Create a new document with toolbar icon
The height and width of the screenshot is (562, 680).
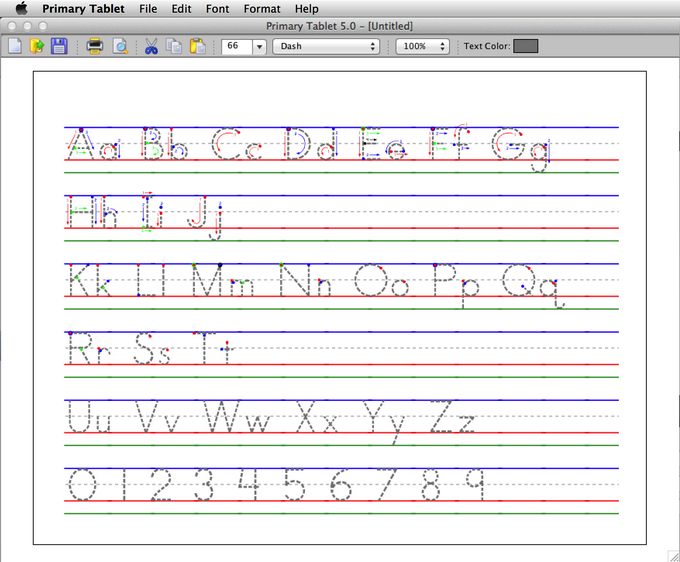[x=15, y=46]
